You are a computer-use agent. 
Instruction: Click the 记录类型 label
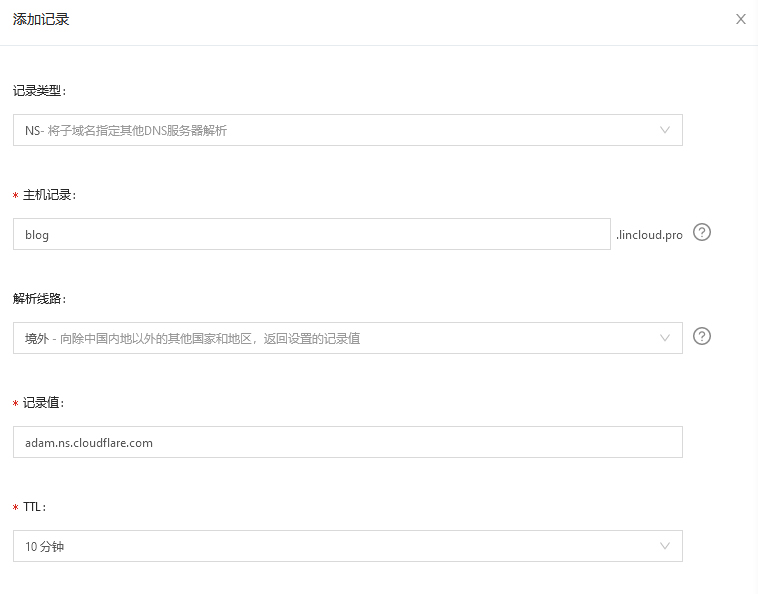pyautogui.click(x=39, y=90)
